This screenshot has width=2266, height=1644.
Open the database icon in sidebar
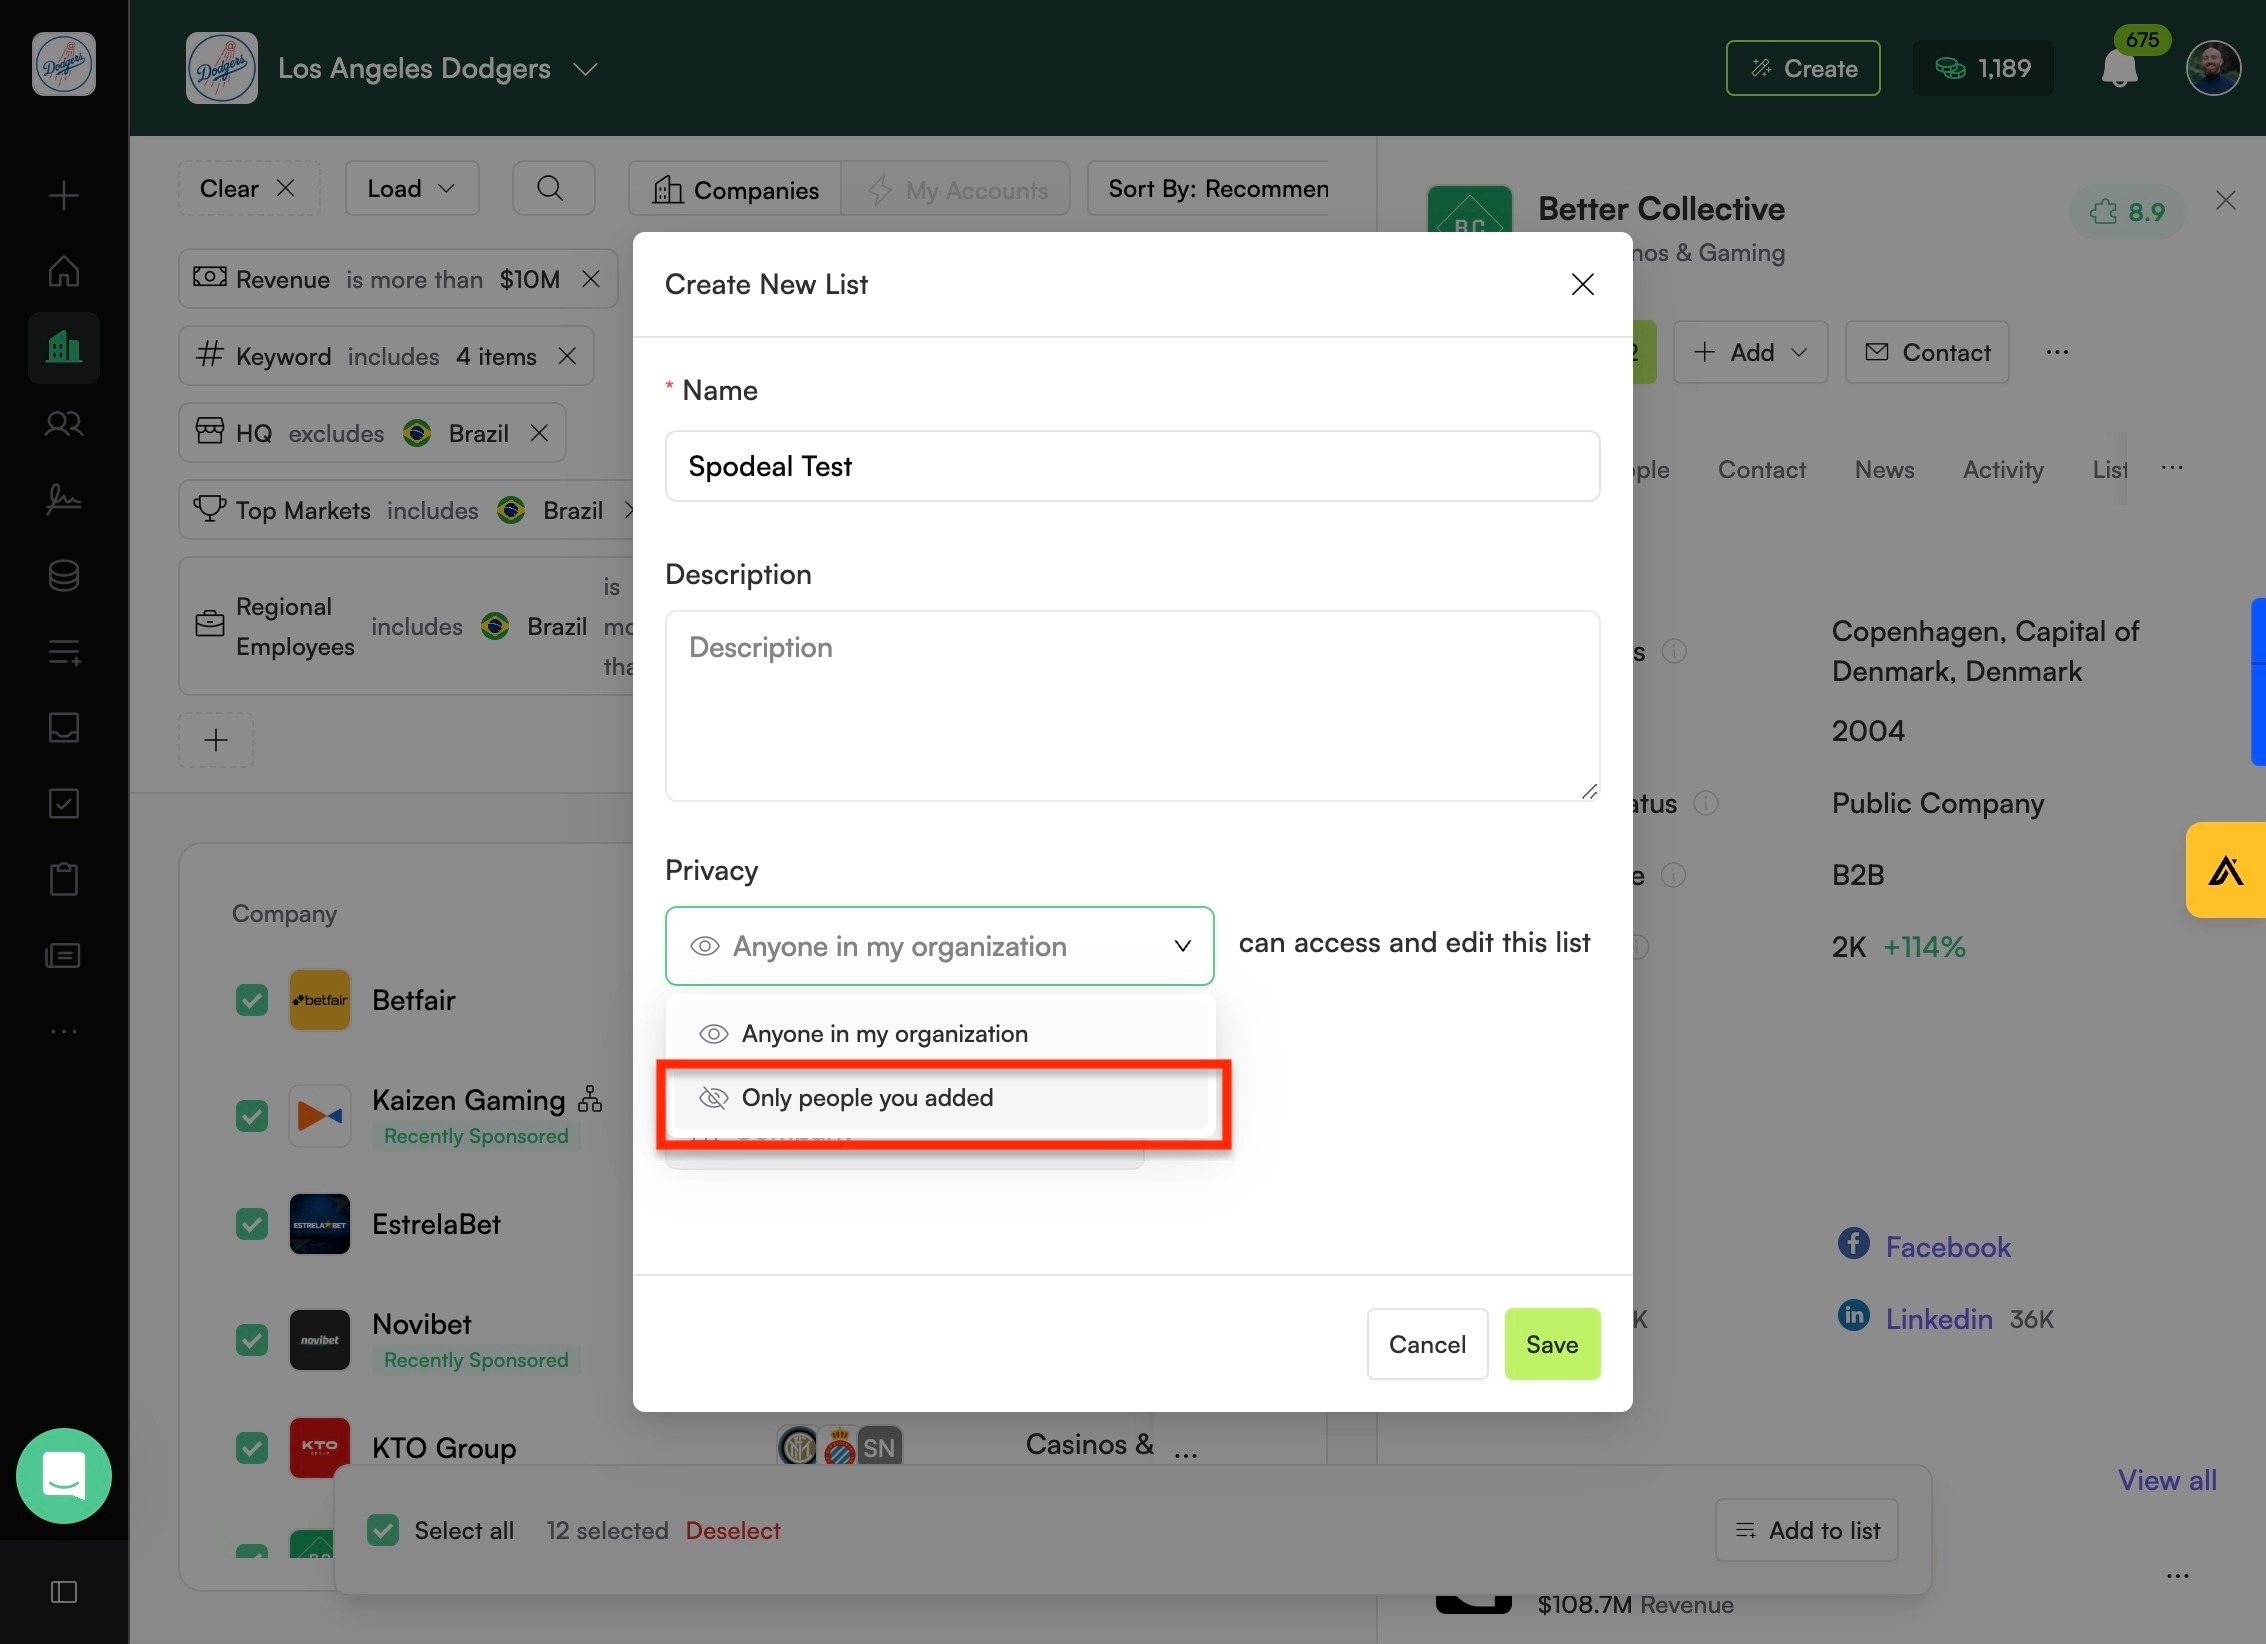[64, 575]
